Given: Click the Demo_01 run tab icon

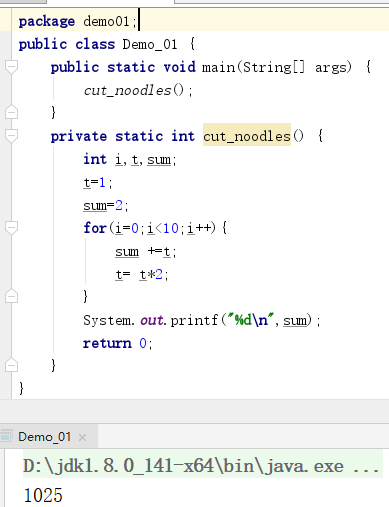Looking at the screenshot, I should [x=6, y=436].
